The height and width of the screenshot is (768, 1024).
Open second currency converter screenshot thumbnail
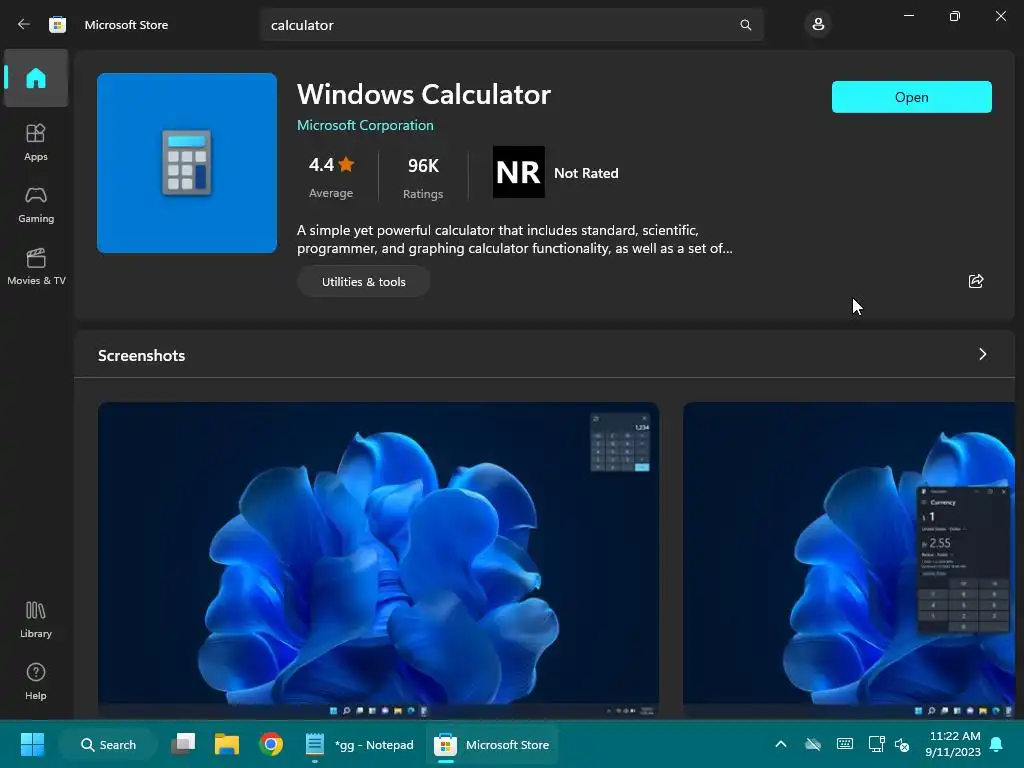click(x=848, y=560)
